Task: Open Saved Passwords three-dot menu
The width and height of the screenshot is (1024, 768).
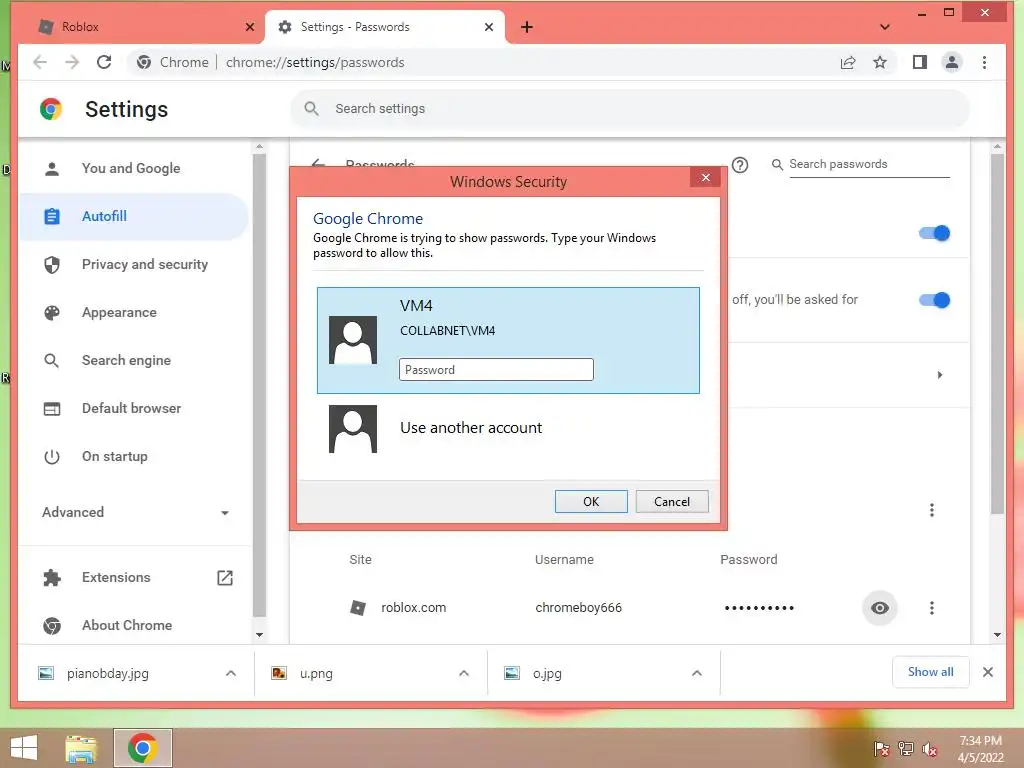Action: (931, 510)
